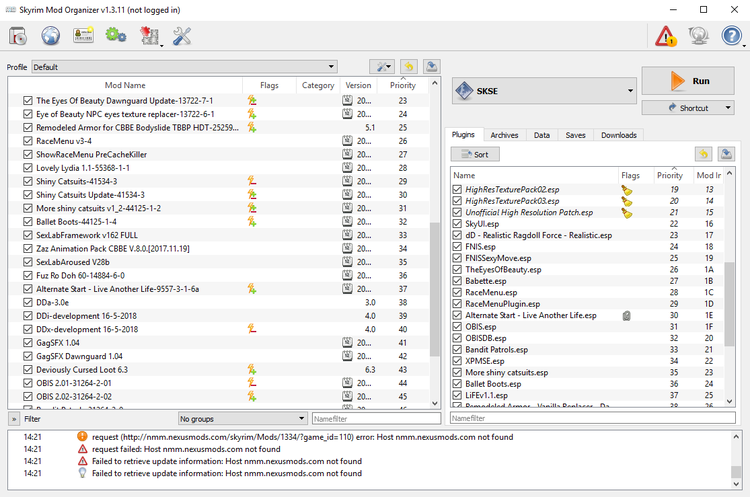Click the plugin list create backup icon
Viewport: 750px width, 497px height.
click(726, 154)
